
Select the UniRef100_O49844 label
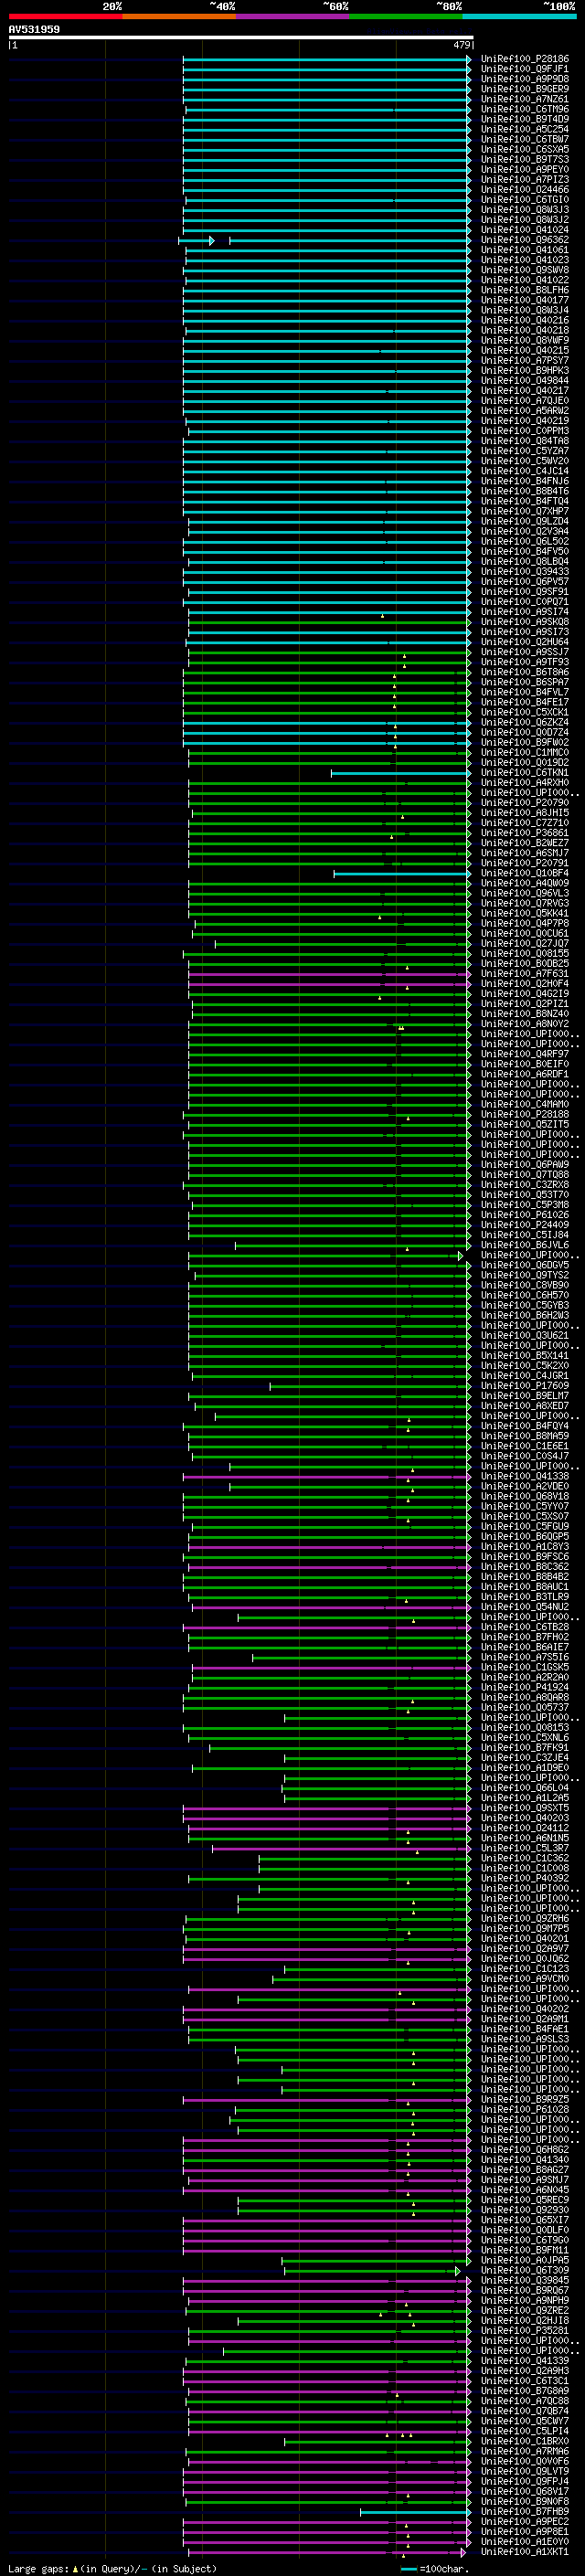coord(524,380)
